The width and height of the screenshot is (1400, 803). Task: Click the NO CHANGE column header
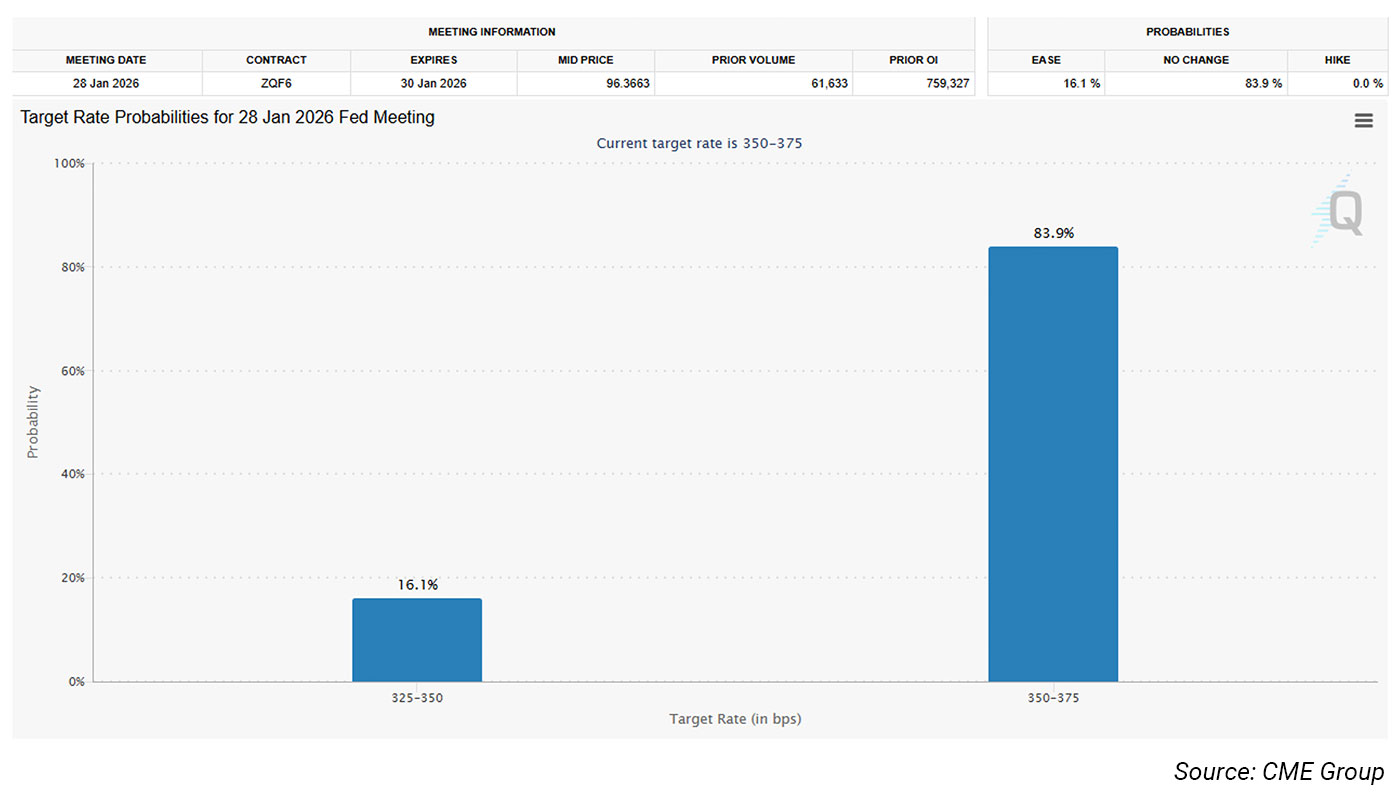[x=1195, y=60]
